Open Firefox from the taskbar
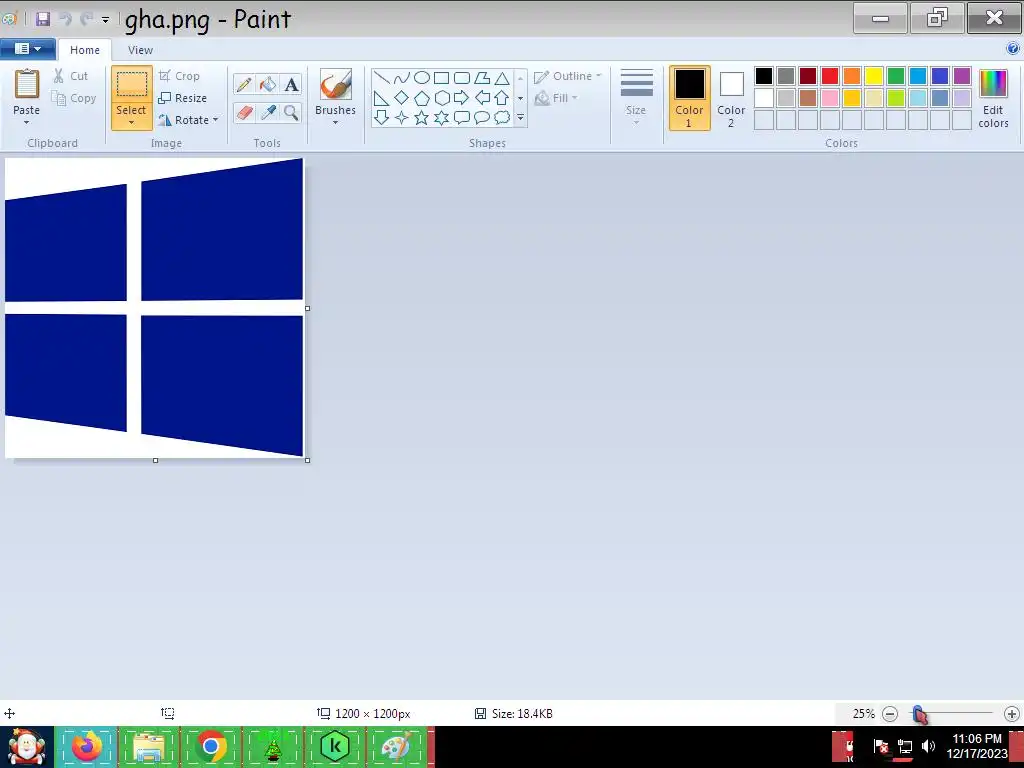Screen dimensions: 1024x768 coord(87,746)
